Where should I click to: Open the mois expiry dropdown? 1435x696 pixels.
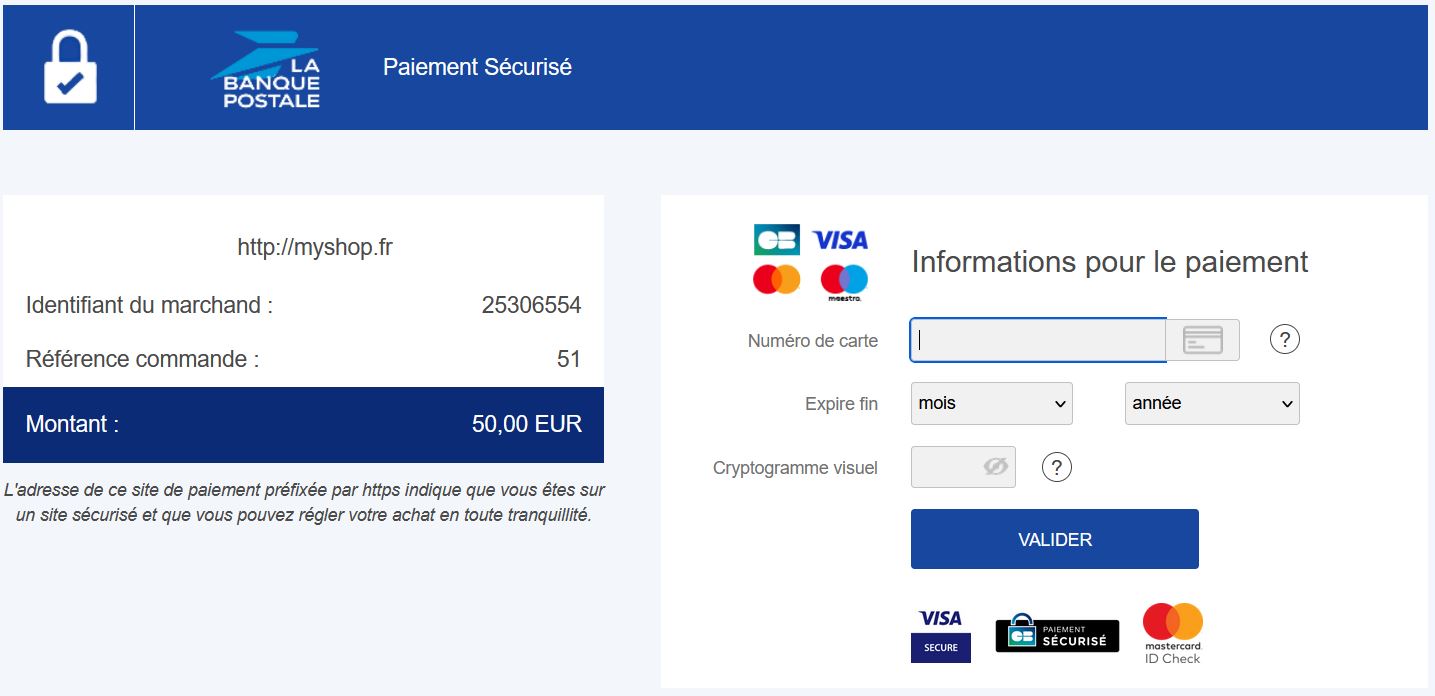click(992, 403)
